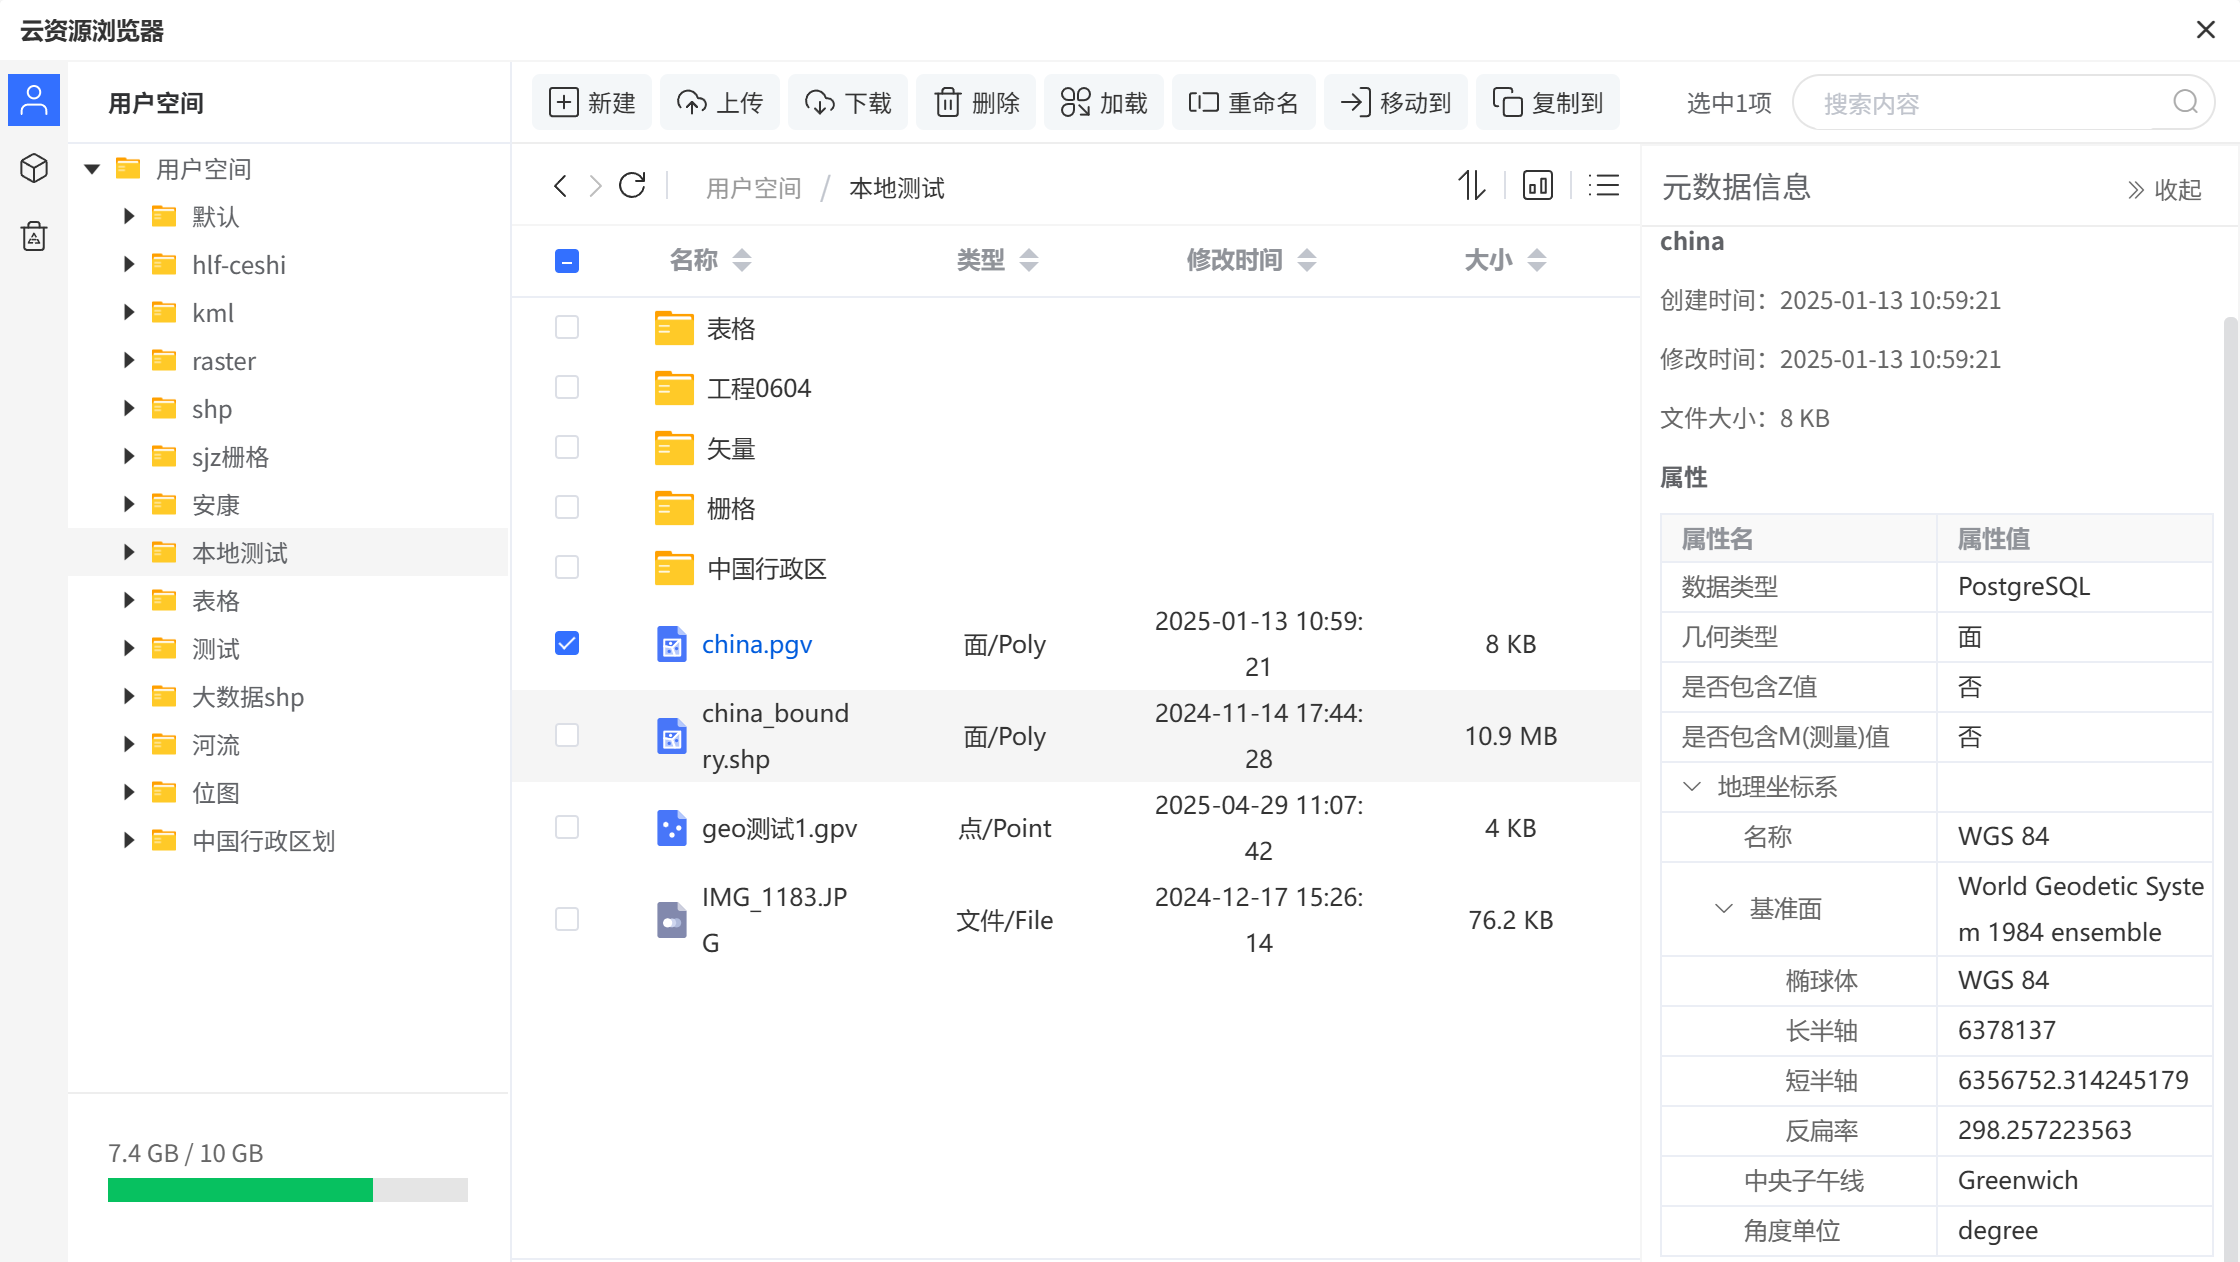Click the 用户空间 breadcrumb item

click(x=753, y=188)
